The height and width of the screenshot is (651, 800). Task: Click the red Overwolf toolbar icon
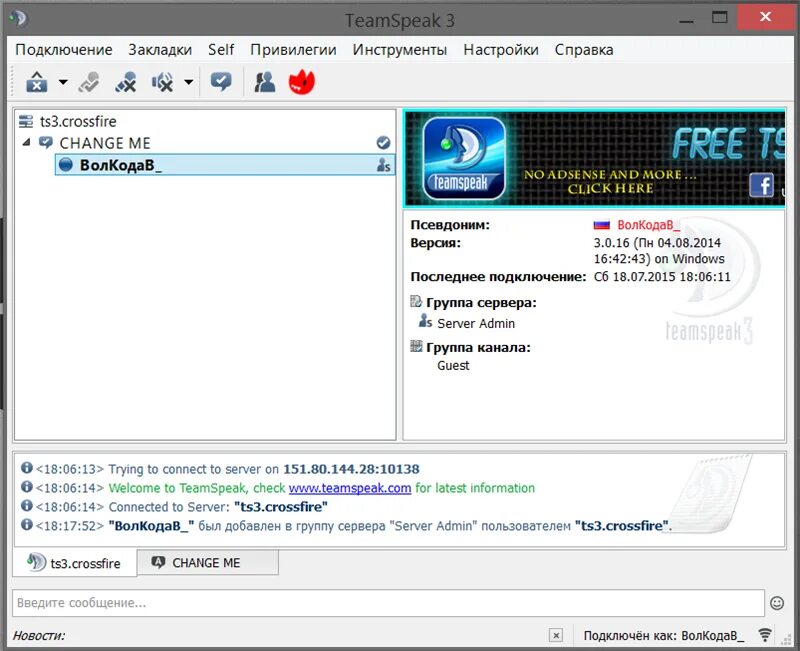tap(302, 82)
